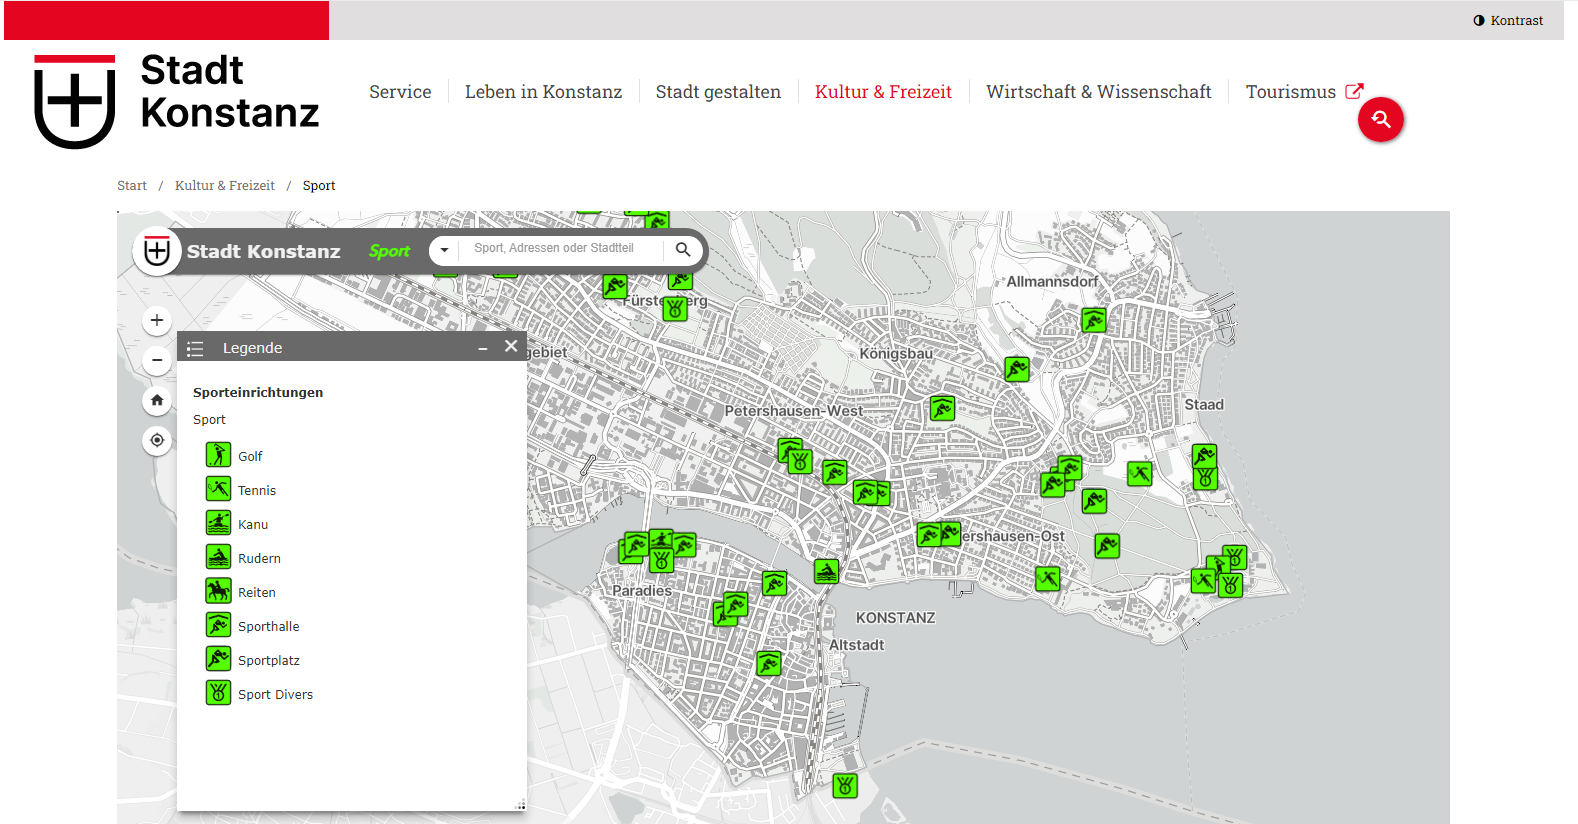Viewport: 1578px width, 824px height.
Task: Click the map search magnifier button
Action: coord(683,250)
